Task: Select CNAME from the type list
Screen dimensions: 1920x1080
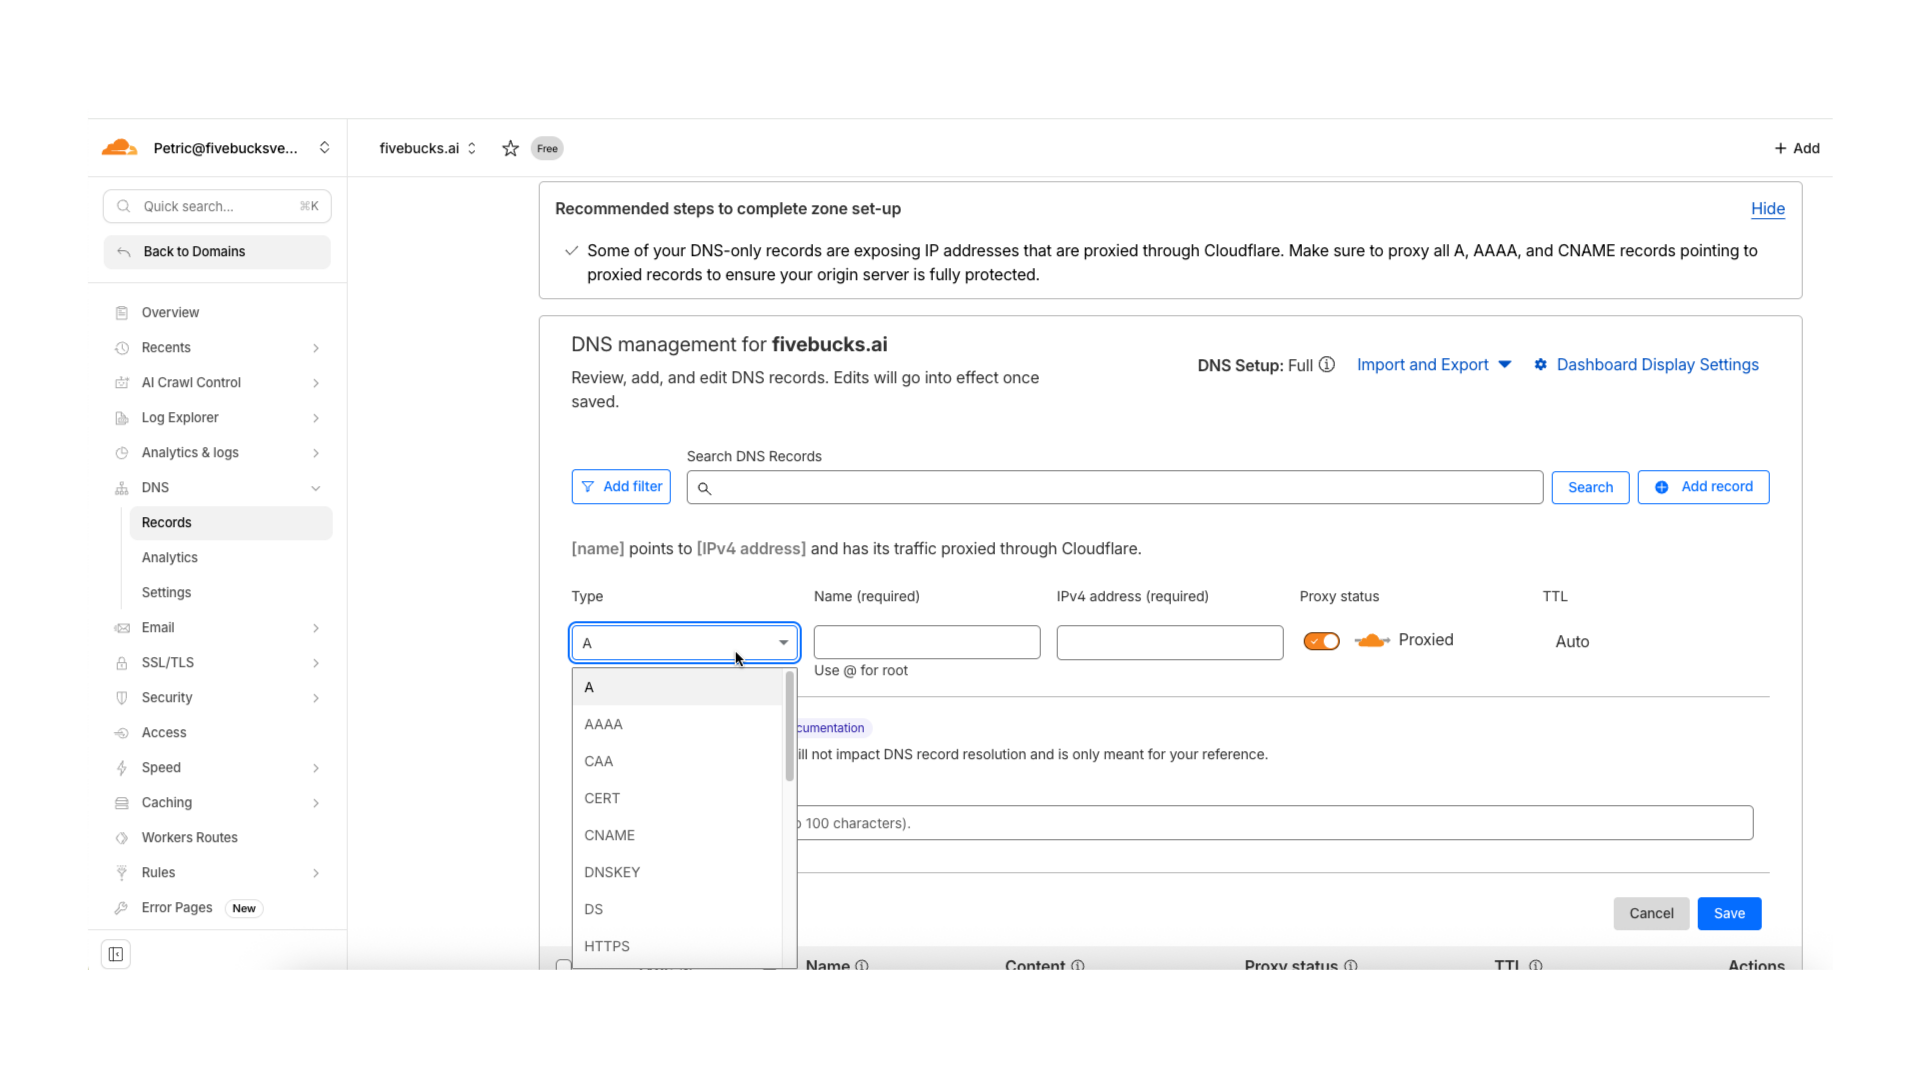Action: pos(610,835)
